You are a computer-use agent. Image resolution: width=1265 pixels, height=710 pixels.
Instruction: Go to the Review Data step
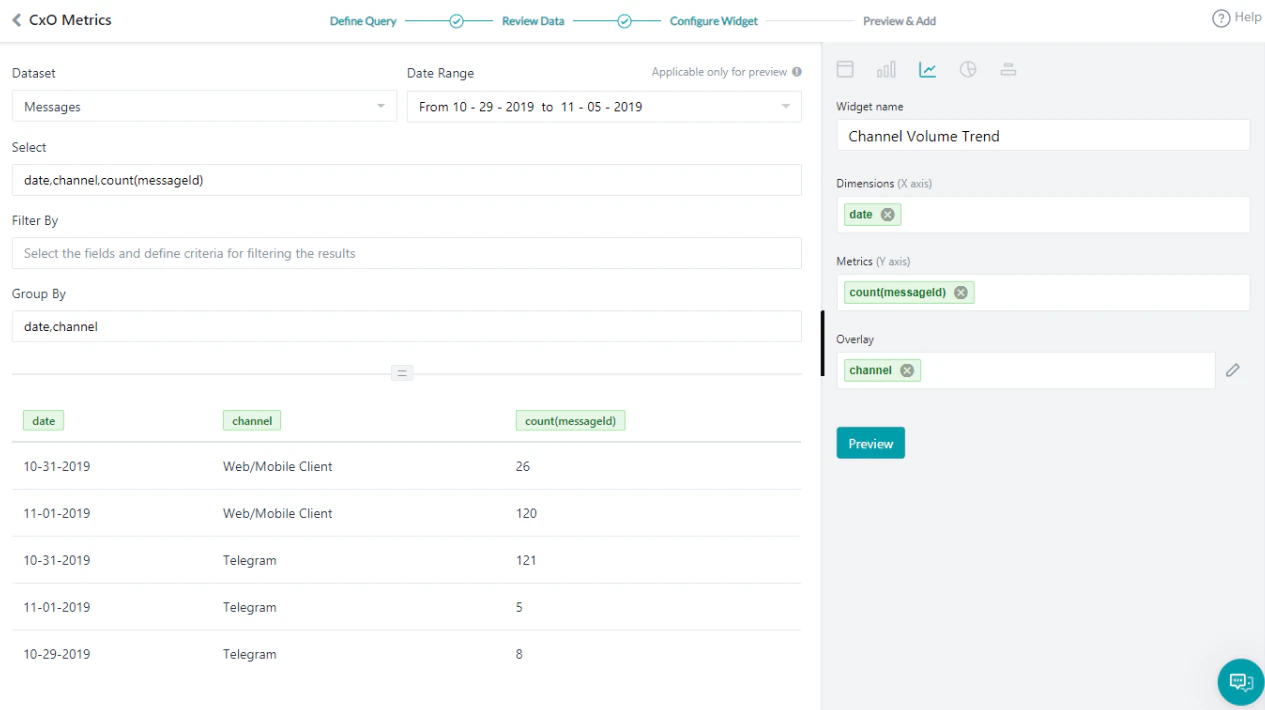pos(533,21)
